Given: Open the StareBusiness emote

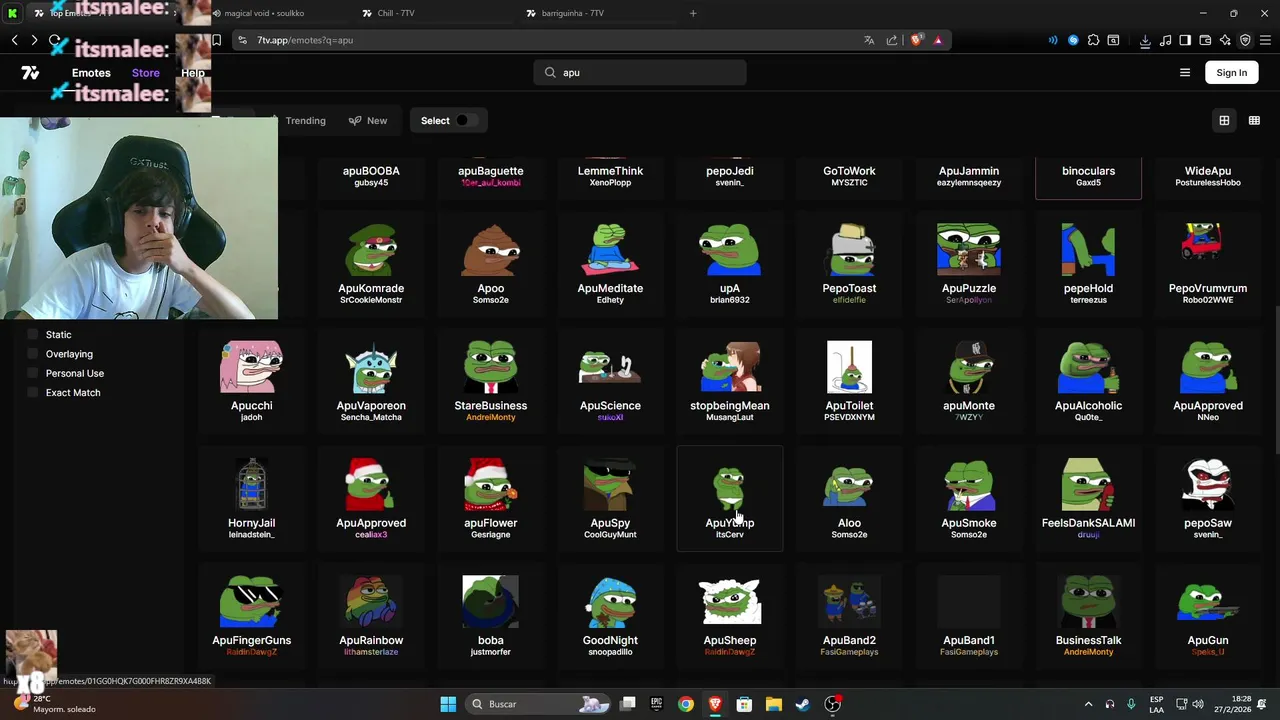Looking at the screenshot, I should [x=490, y=380].
